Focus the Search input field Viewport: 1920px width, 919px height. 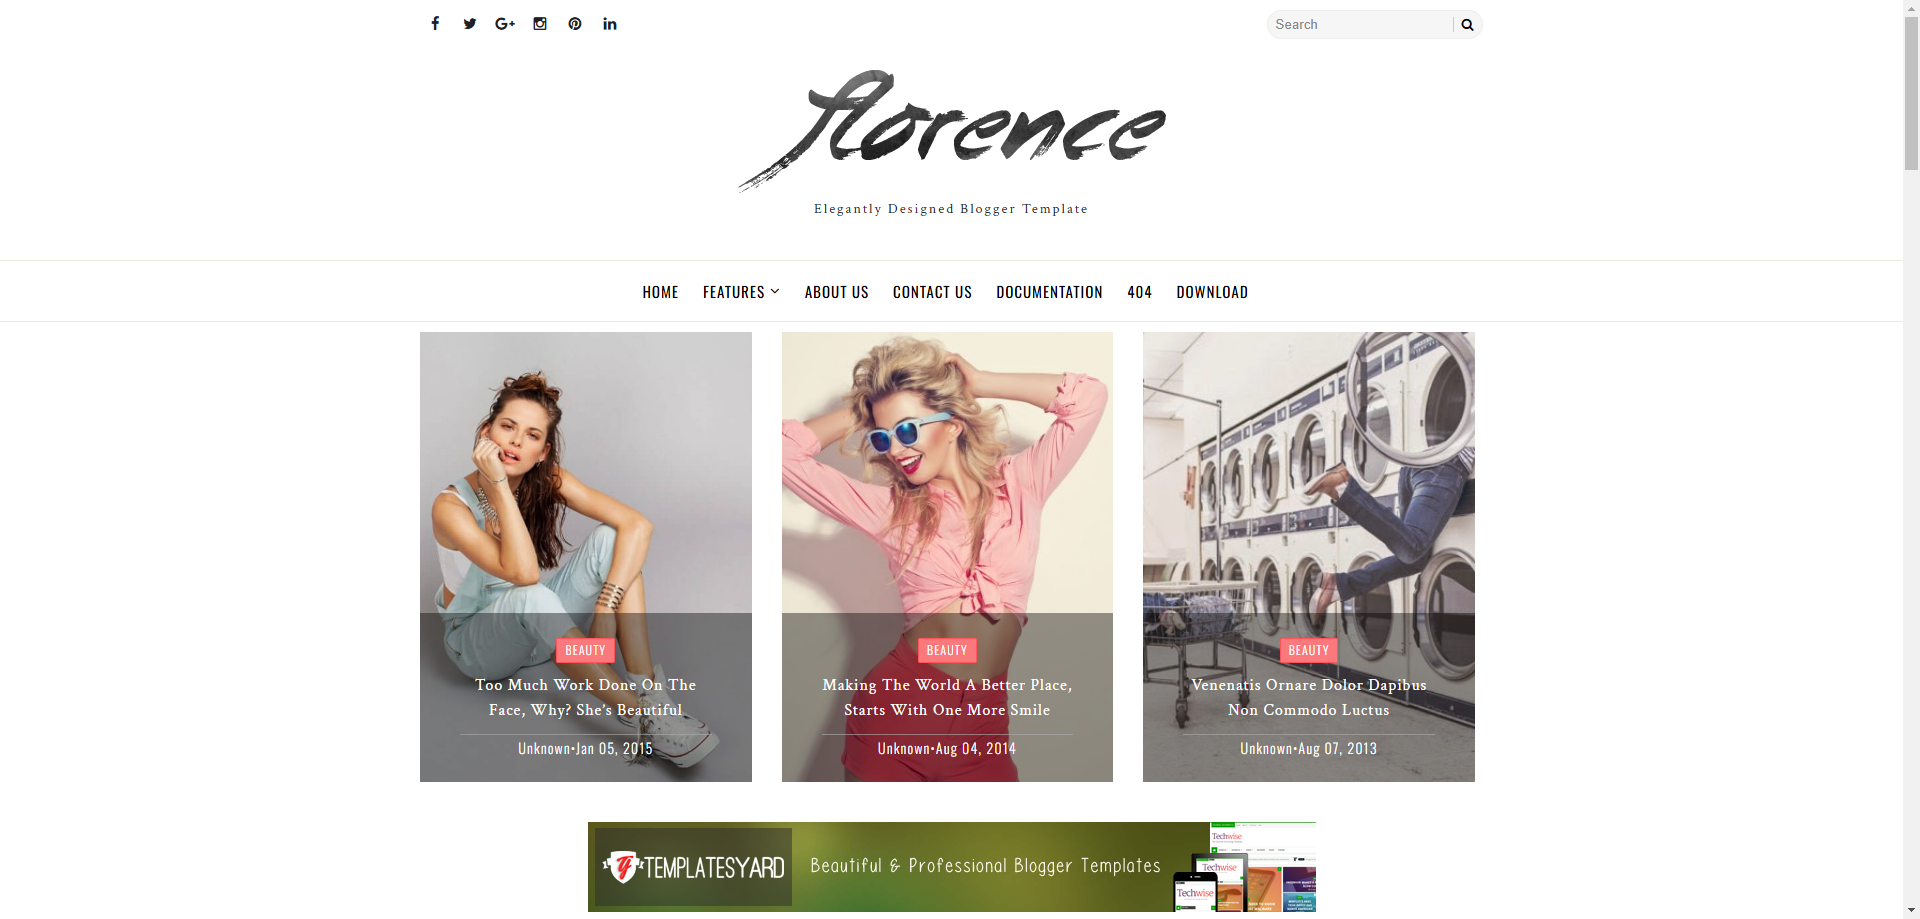coord(1360,25)
